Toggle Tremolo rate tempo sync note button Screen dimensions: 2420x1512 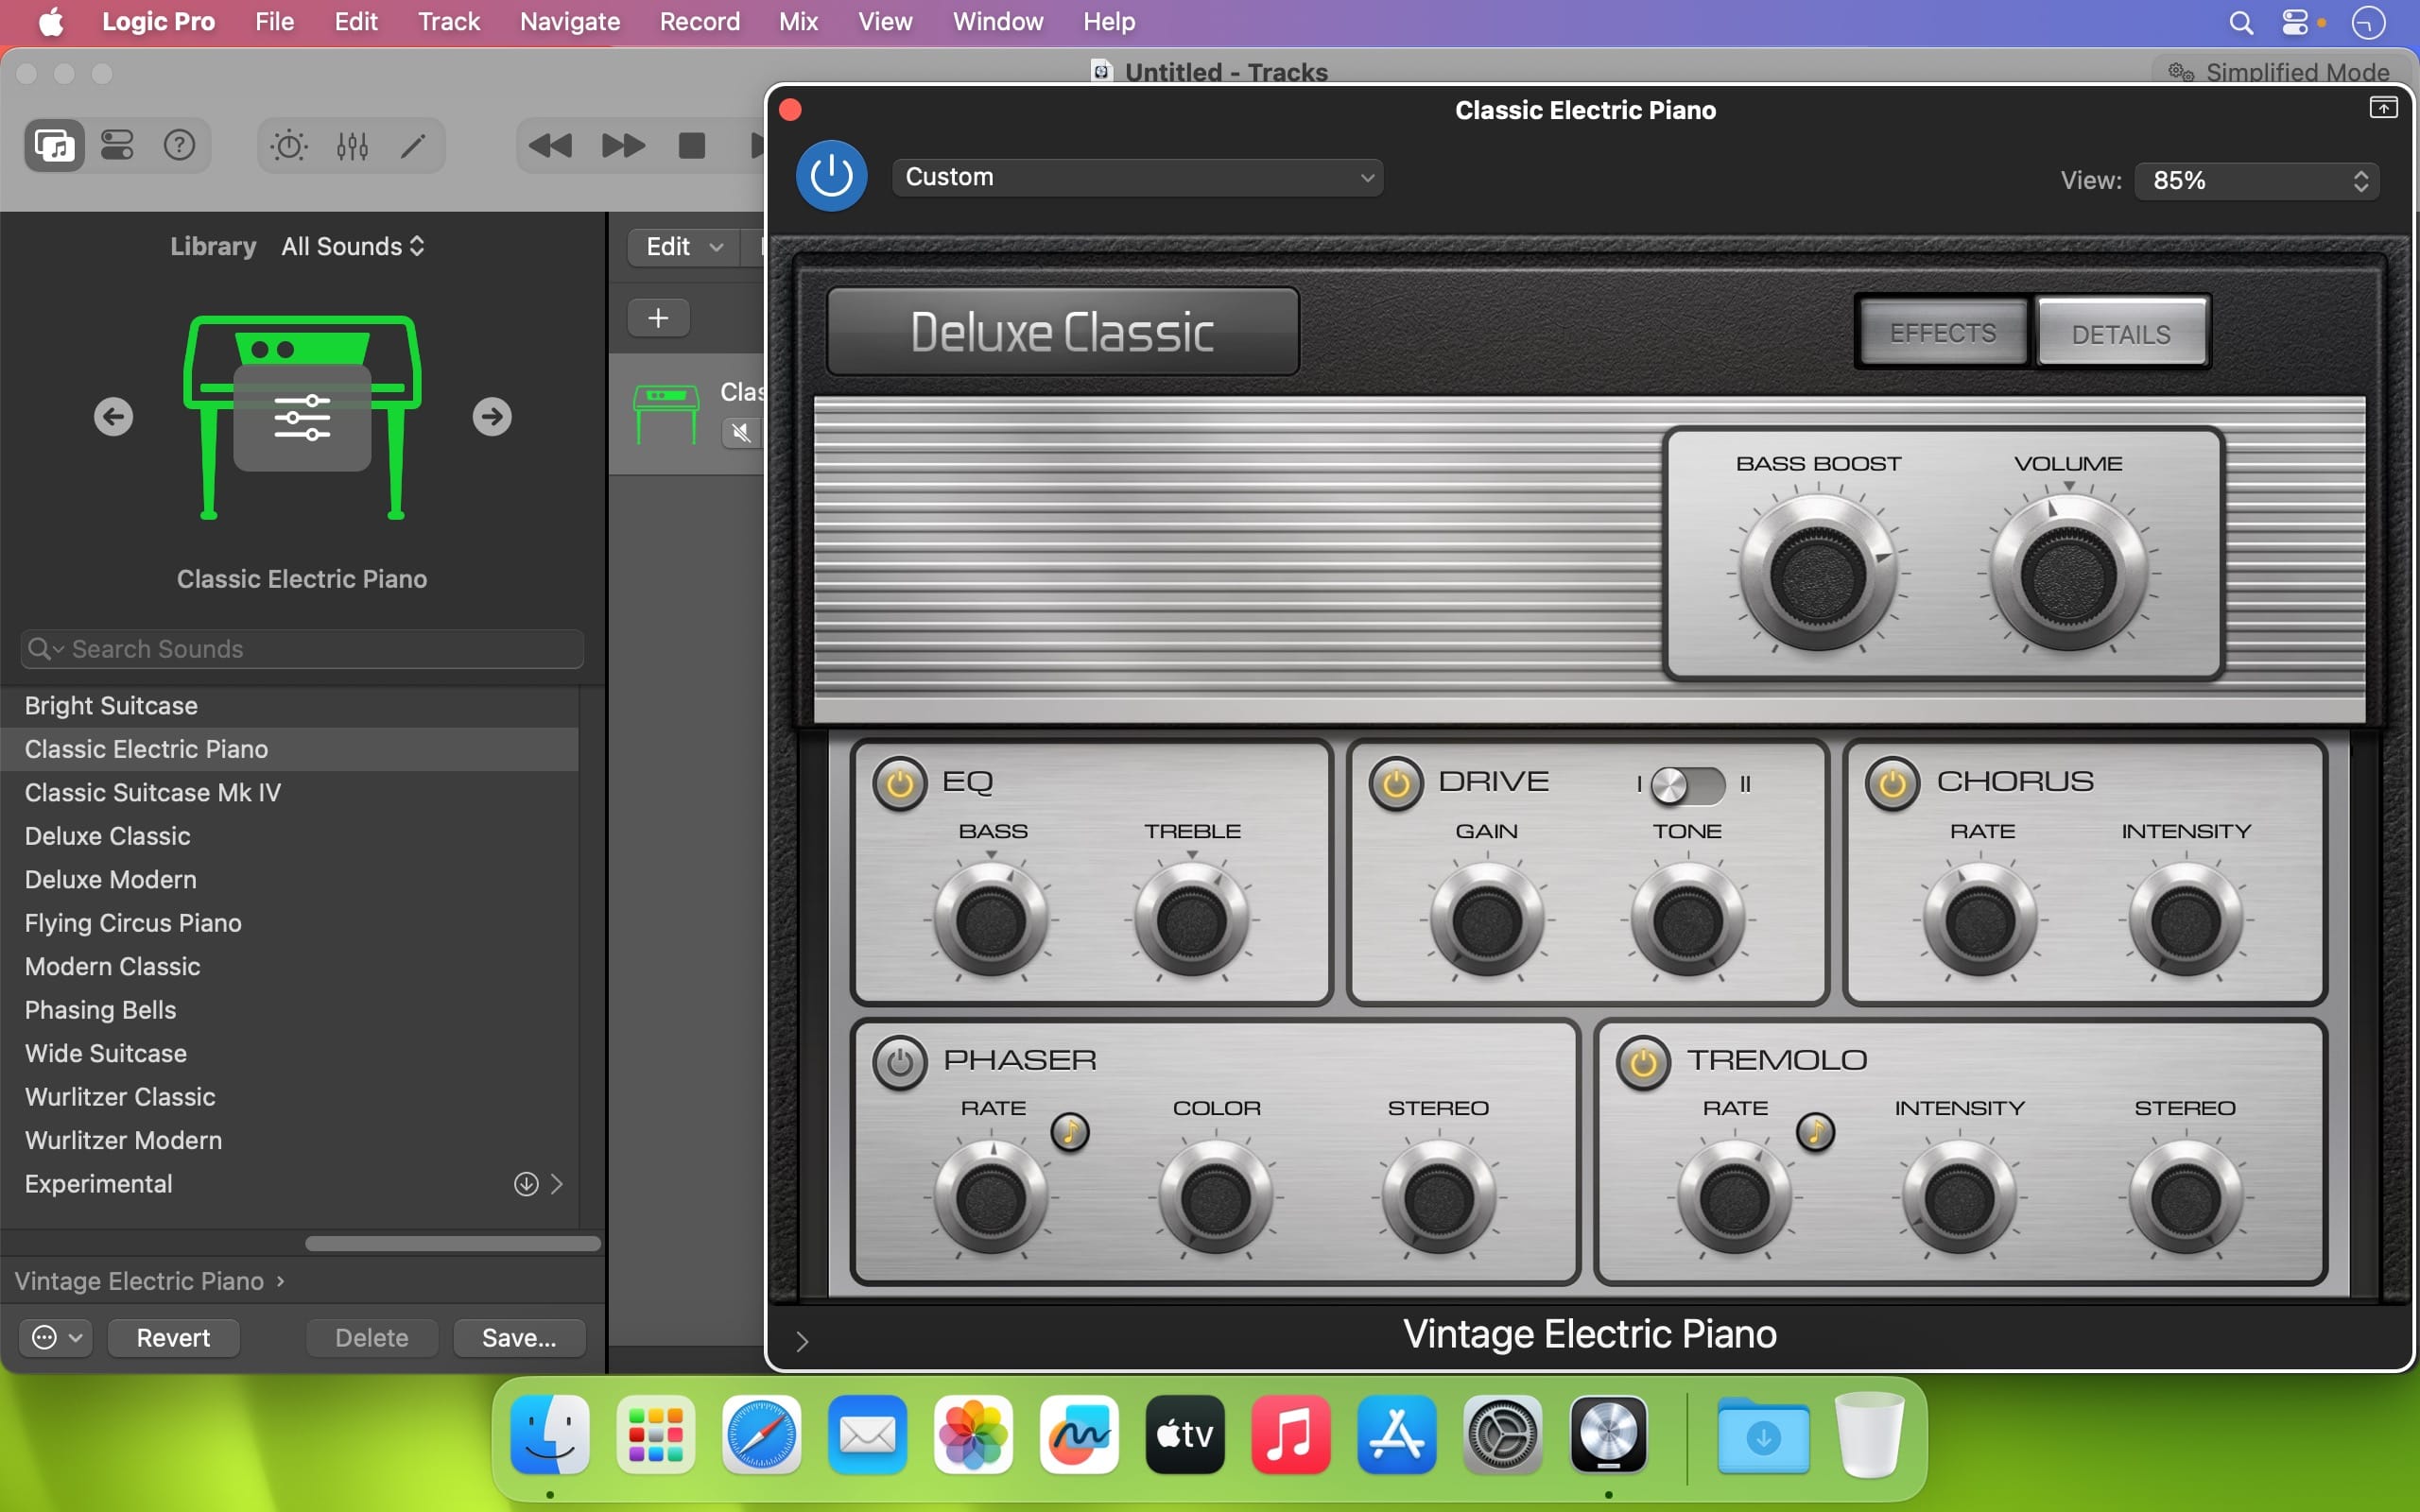1815,1132
